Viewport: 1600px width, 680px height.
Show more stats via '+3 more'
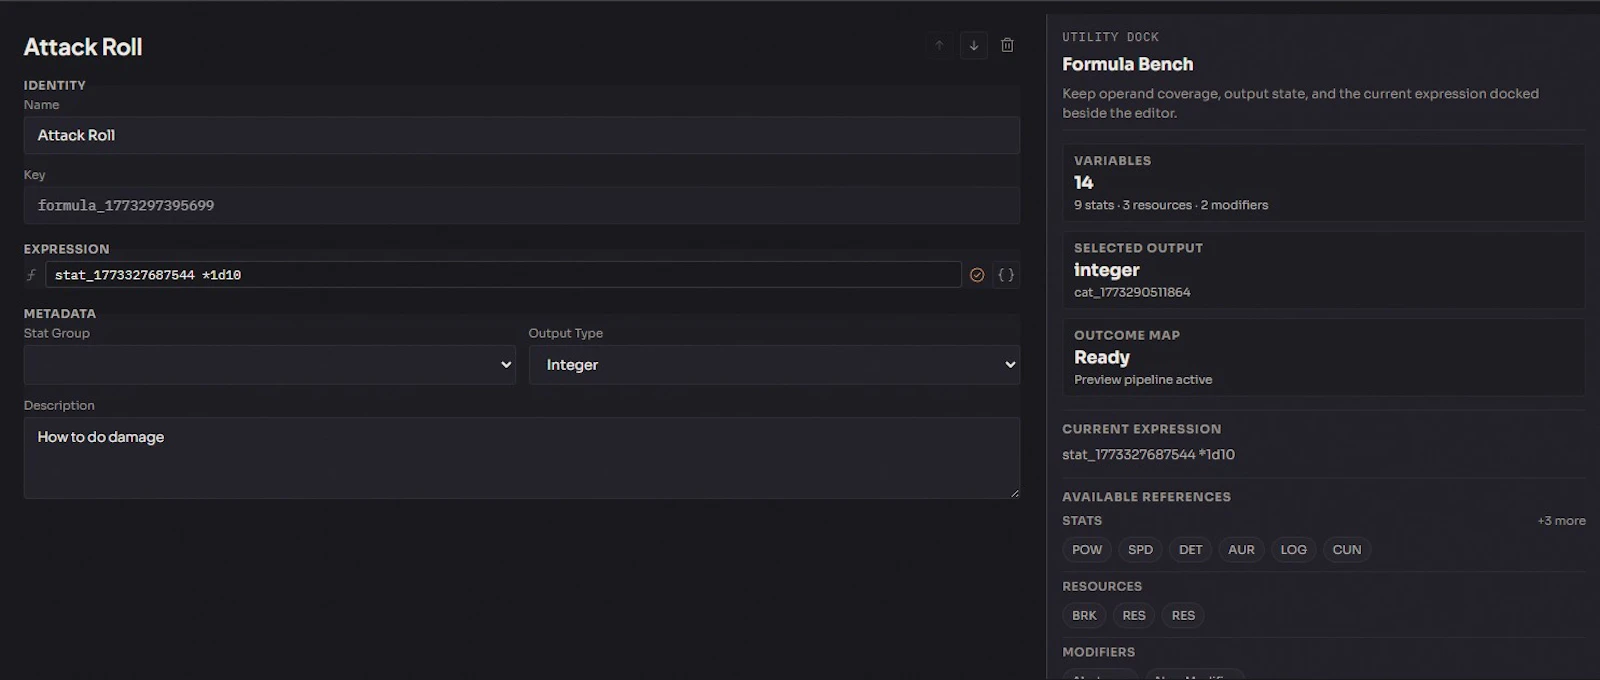1561,521
